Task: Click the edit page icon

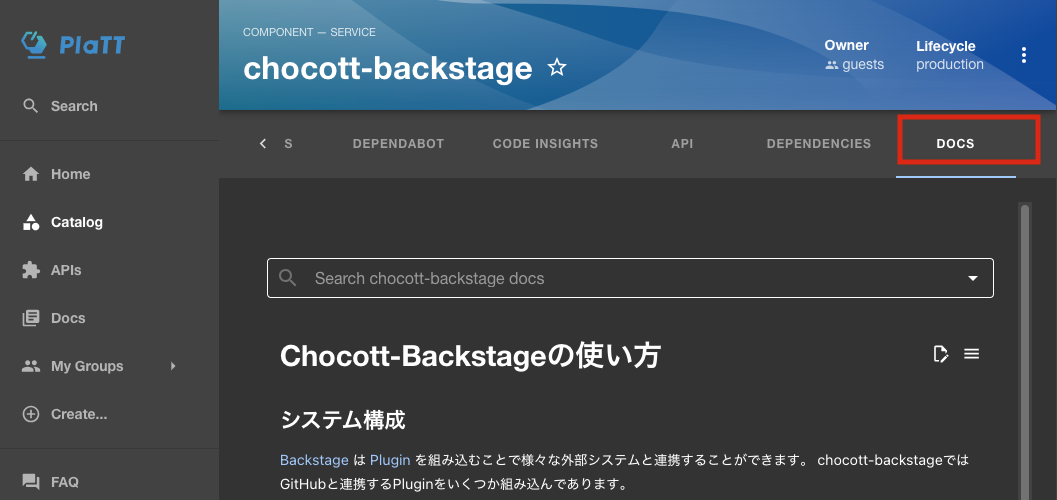Action: point(941,353)
